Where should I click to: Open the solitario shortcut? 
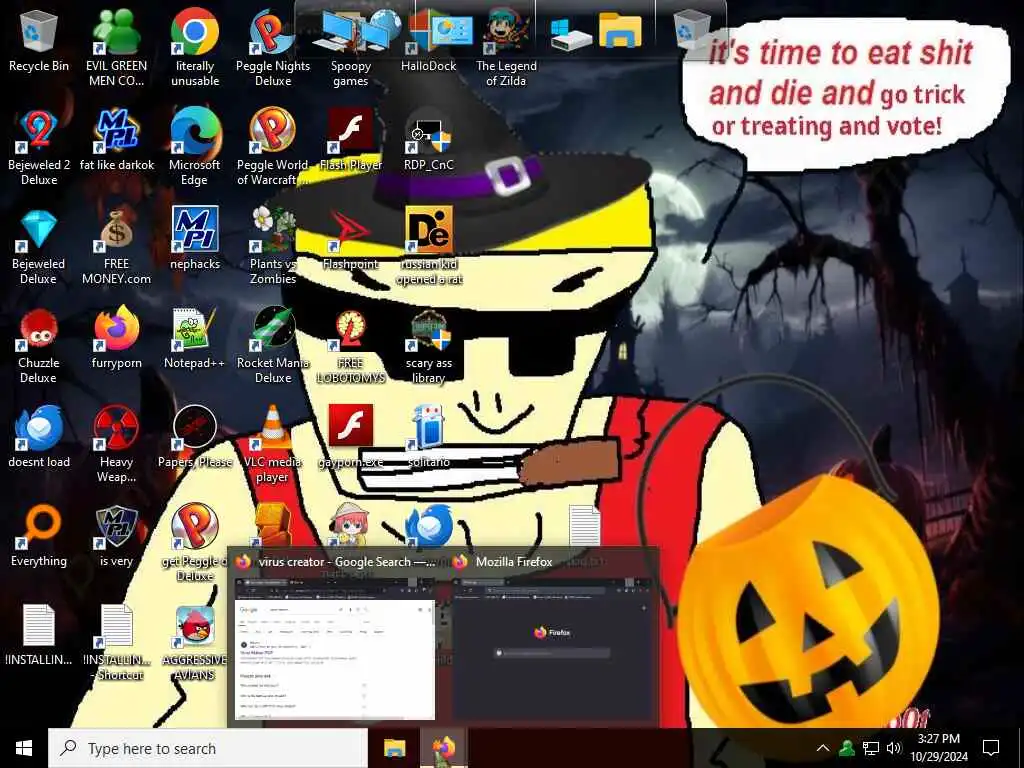[x=428, y=438]
